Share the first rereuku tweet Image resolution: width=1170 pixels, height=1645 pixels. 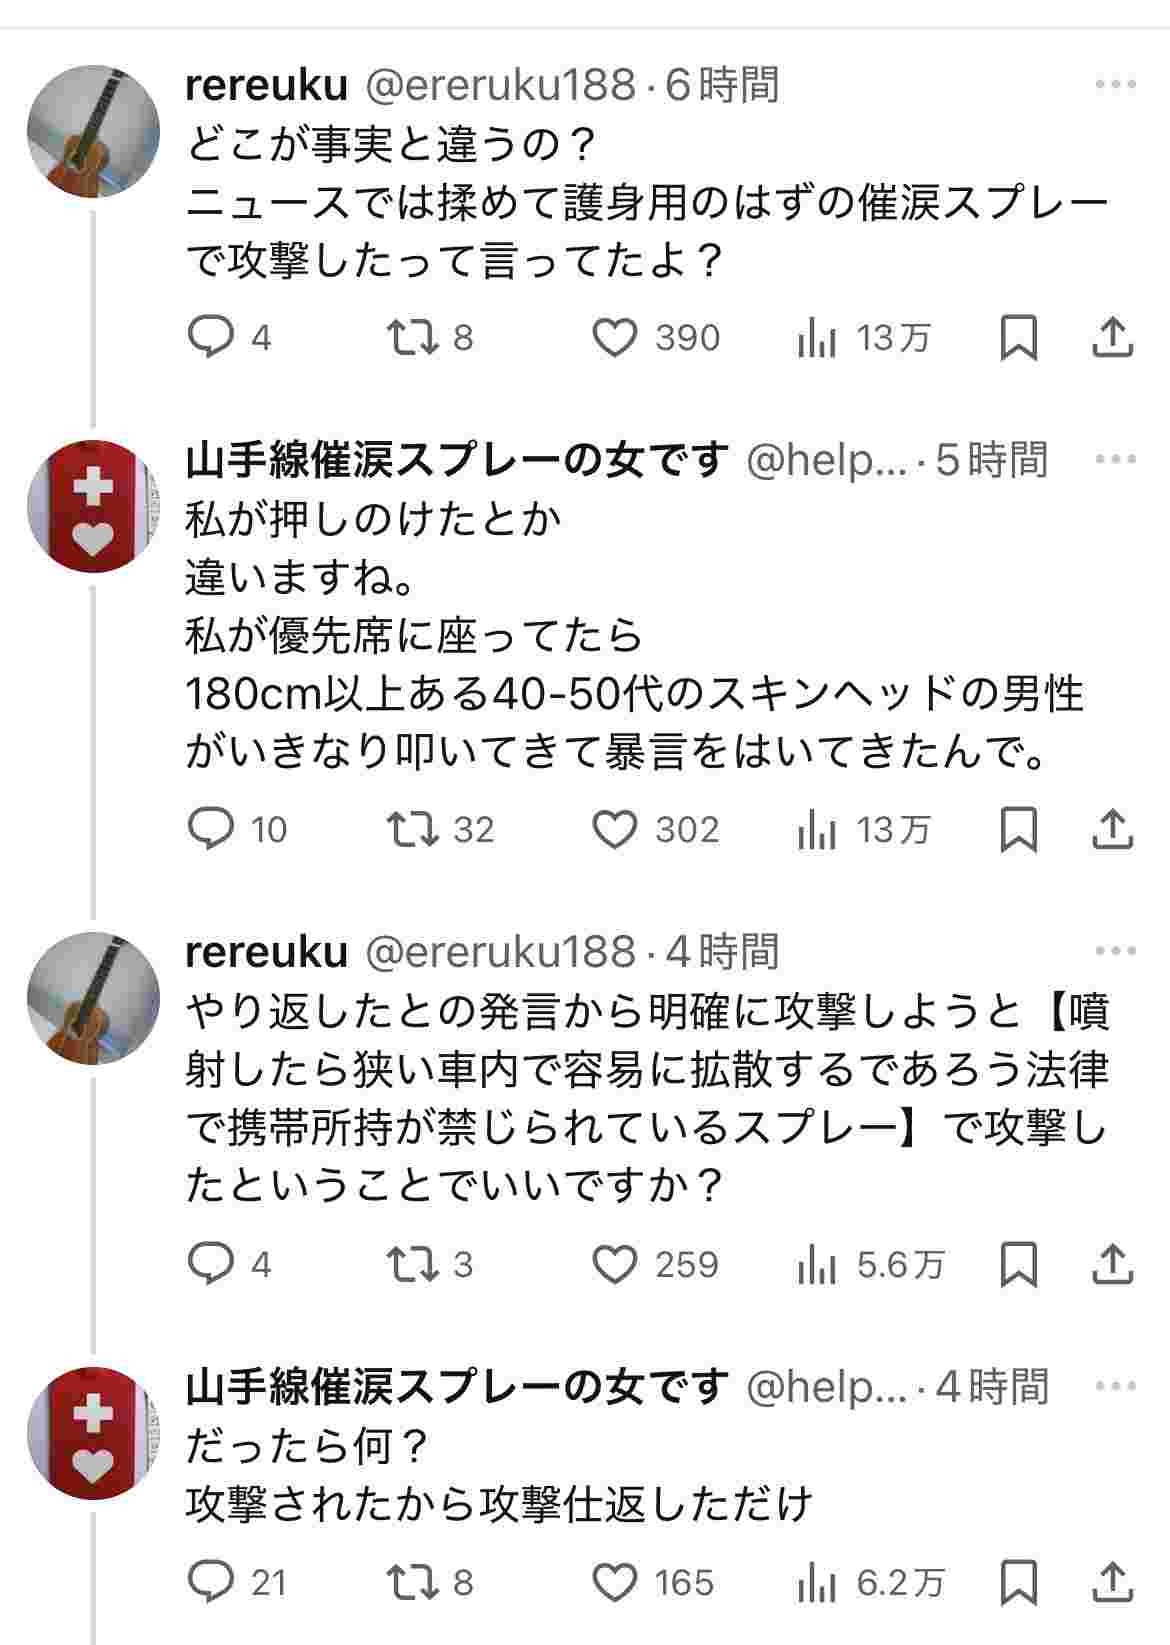pos(1112,338)
